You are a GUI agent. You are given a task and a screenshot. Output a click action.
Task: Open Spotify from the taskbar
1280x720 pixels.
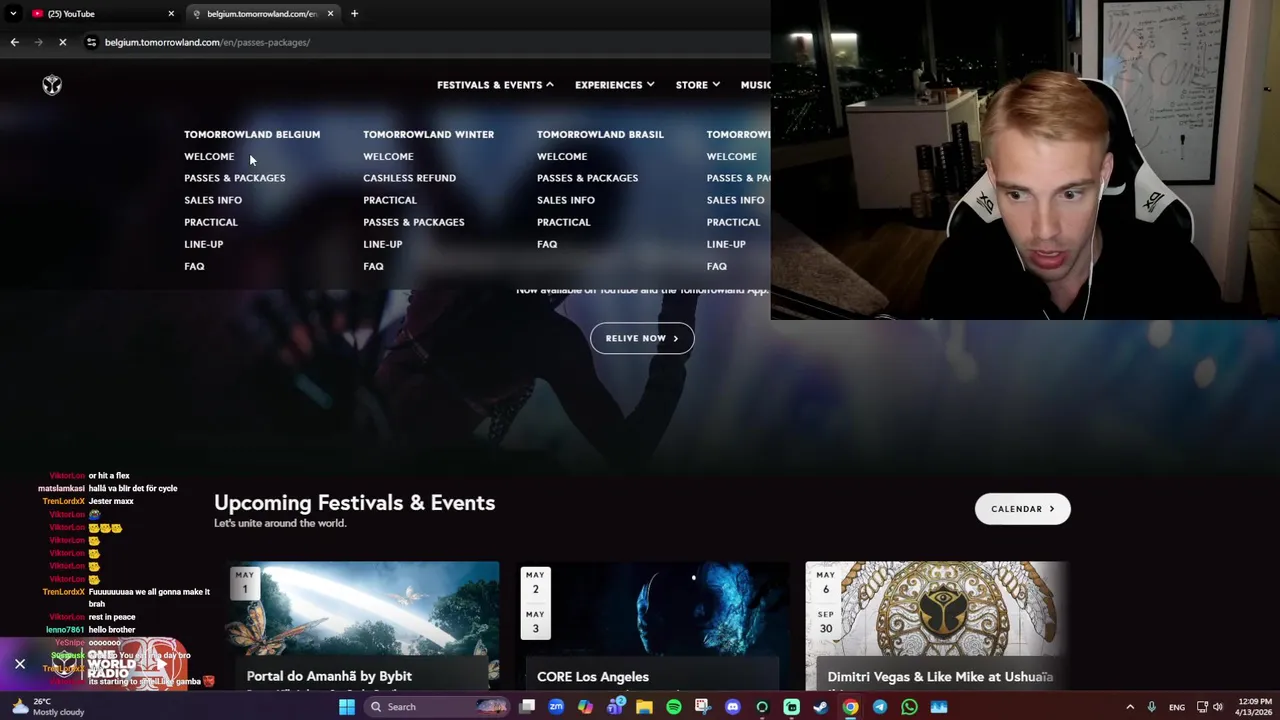(x=674, y=707)
